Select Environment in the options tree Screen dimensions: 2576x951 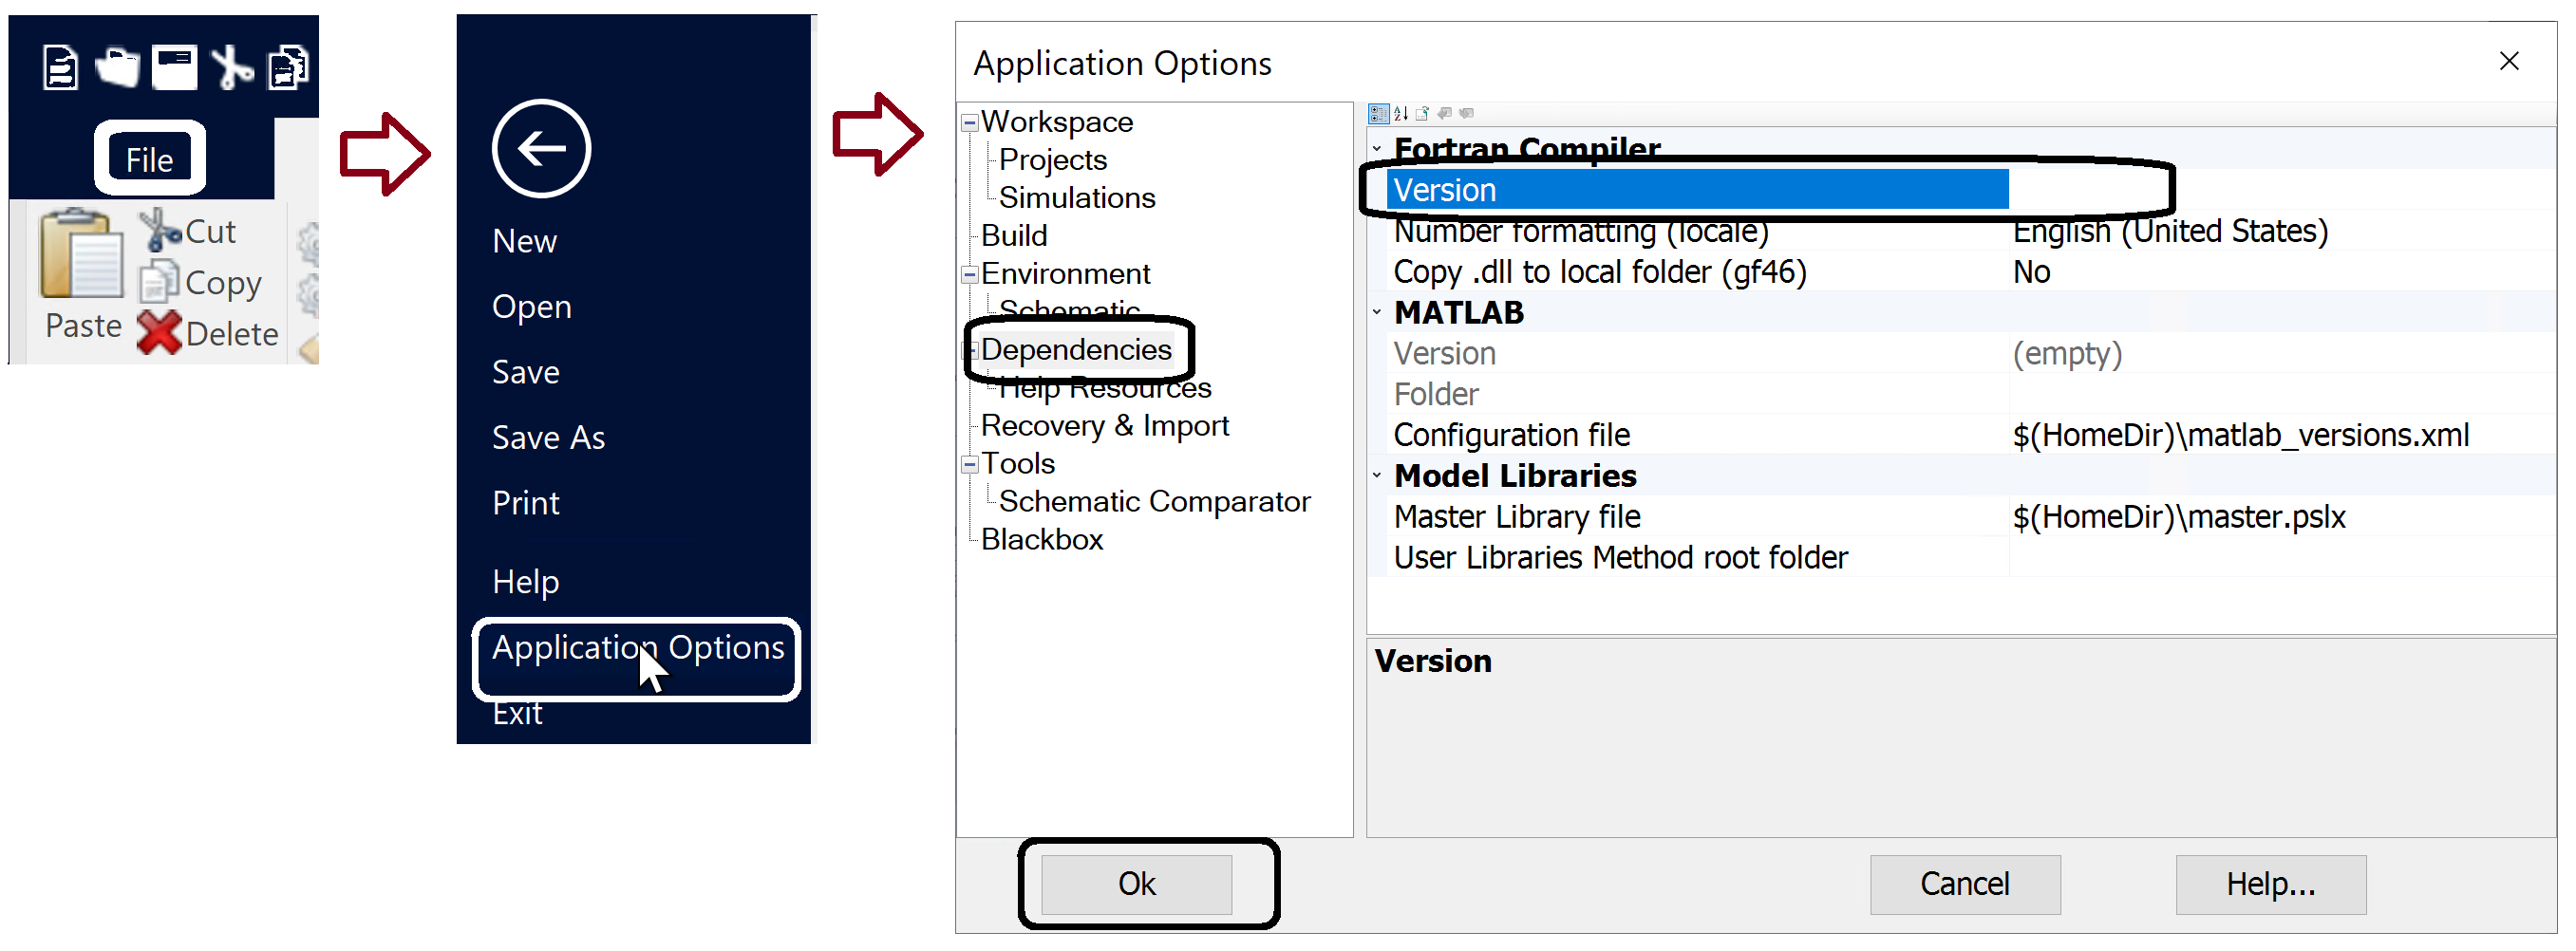(1065, 274)
